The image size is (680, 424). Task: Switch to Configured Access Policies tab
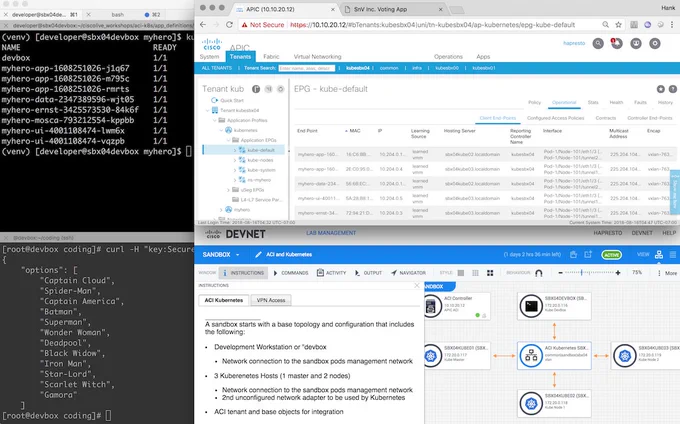coord(556,118)
